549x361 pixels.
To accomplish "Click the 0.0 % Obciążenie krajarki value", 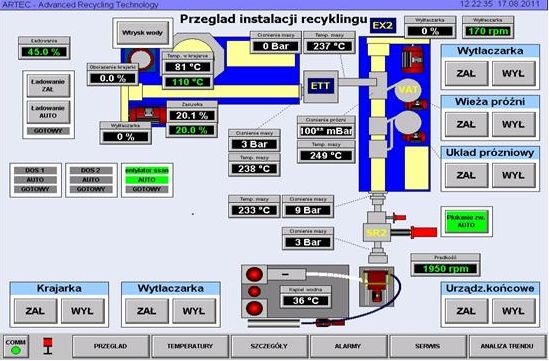I will [x=113, y=78].
